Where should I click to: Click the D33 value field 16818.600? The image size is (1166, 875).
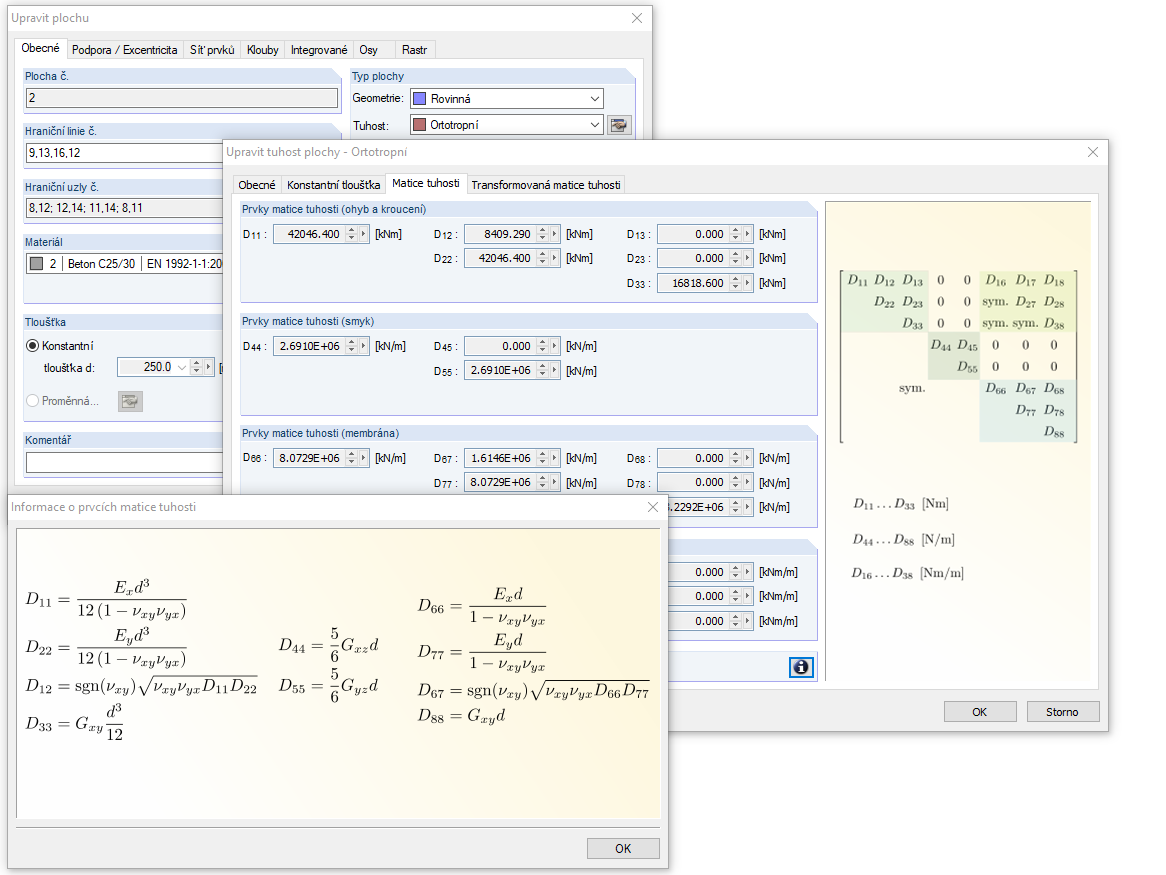click(694, 283)
